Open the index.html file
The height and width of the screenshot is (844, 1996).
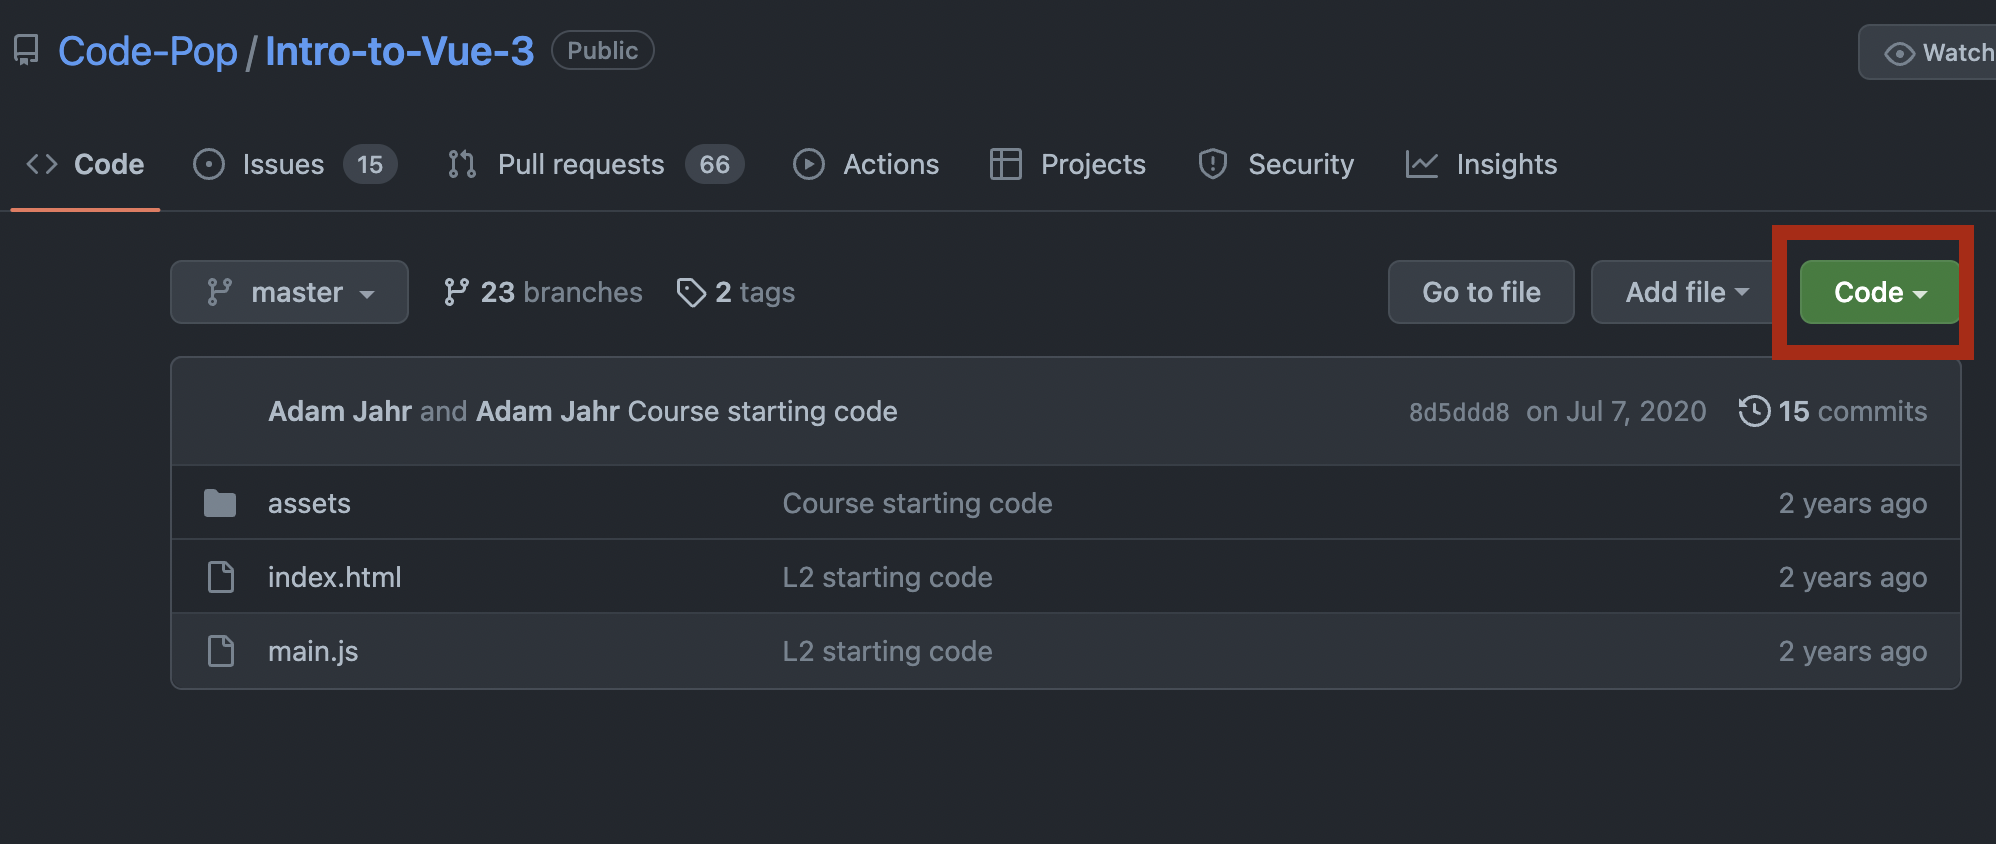click(334, 577)
